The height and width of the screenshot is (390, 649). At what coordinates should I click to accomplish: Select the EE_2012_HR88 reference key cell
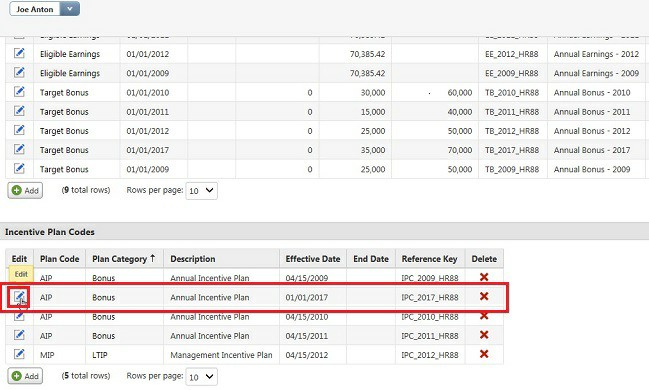coord(512,54)
